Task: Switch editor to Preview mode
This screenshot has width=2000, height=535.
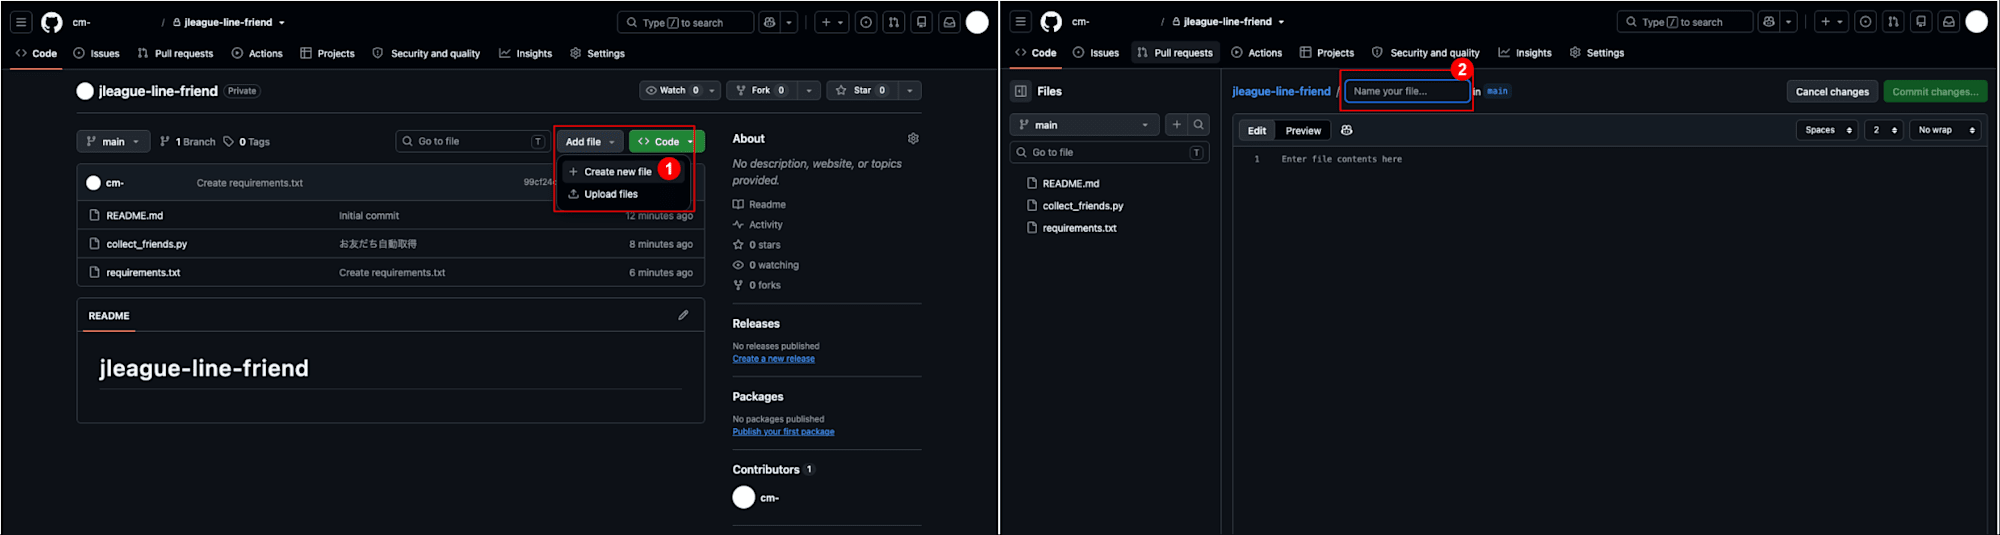Action: pos(1303,131)
